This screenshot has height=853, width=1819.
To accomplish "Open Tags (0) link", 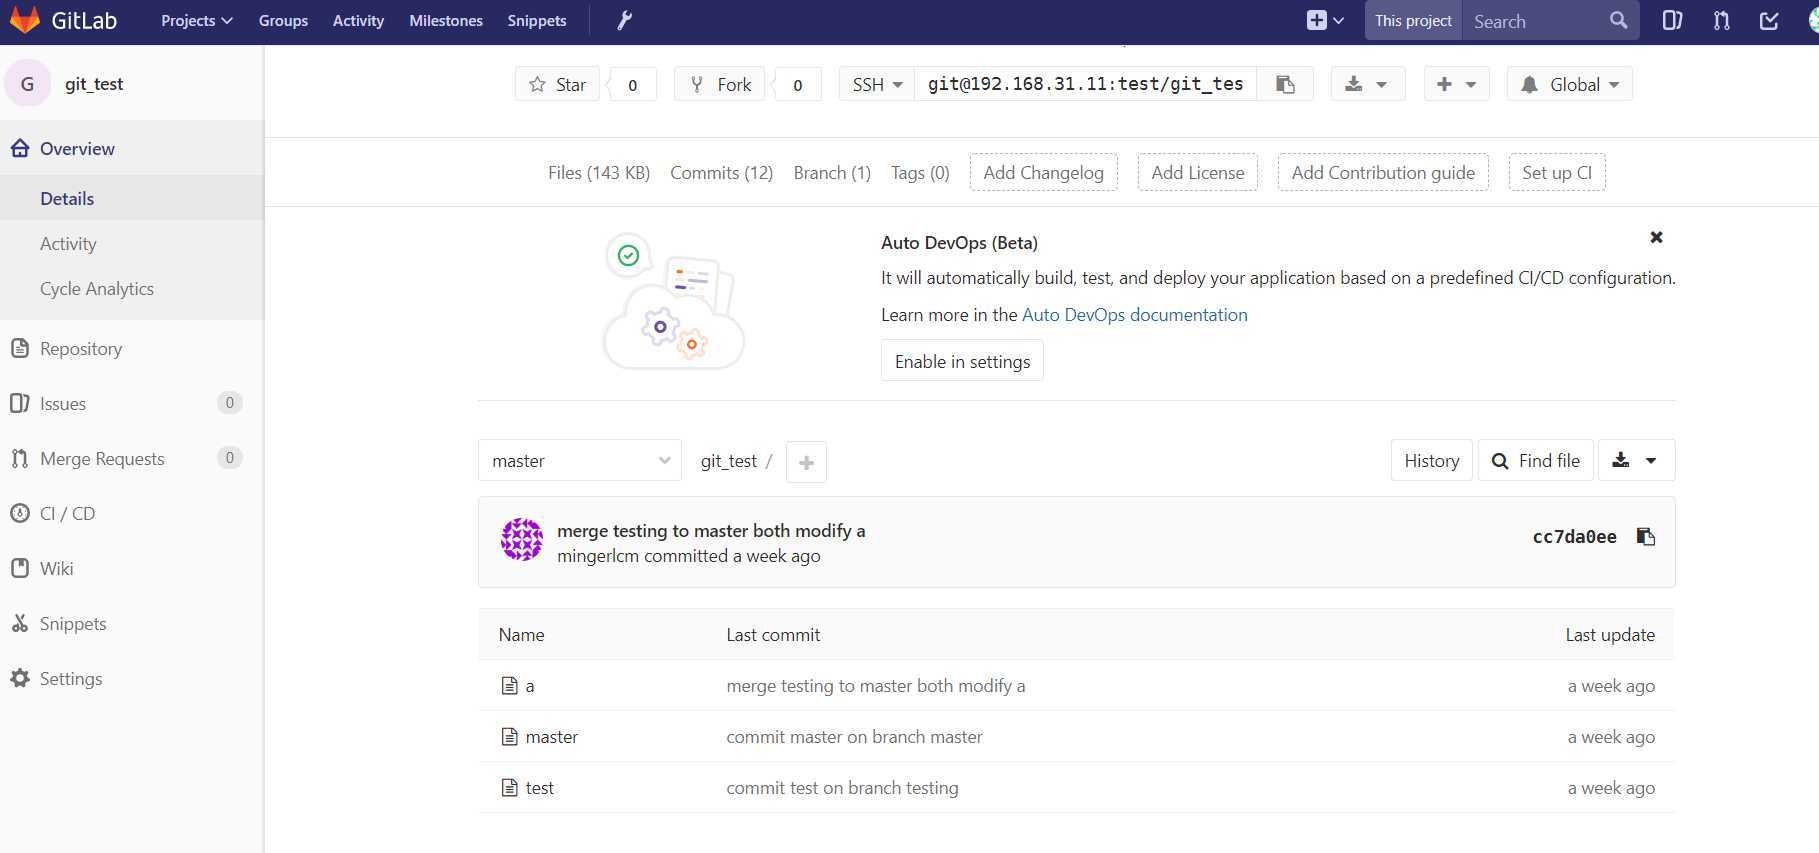I will point(920,173).
